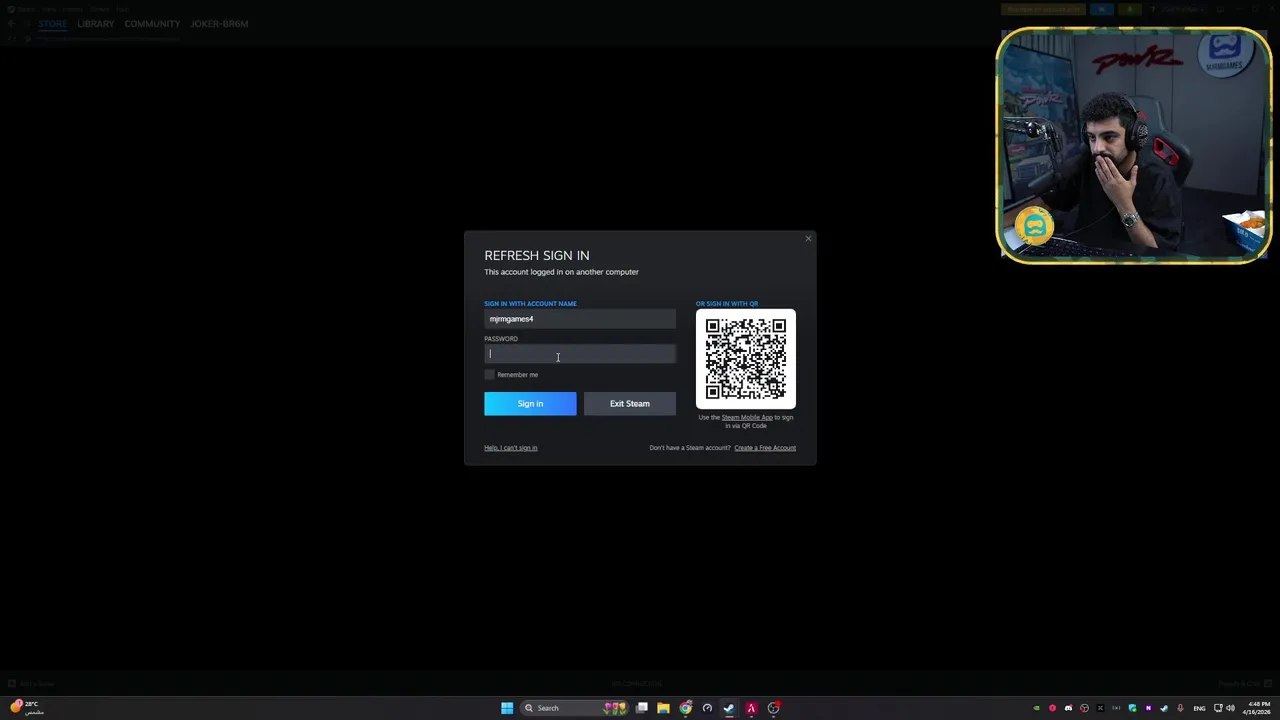1280x720 pixels.
Task: Open the Steam Mobile App link
Action: (x=747, y=417)
